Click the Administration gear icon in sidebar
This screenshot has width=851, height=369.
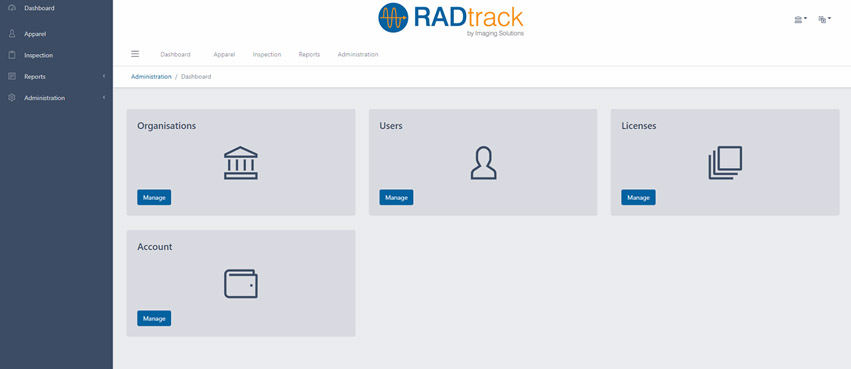coord(12,98)
